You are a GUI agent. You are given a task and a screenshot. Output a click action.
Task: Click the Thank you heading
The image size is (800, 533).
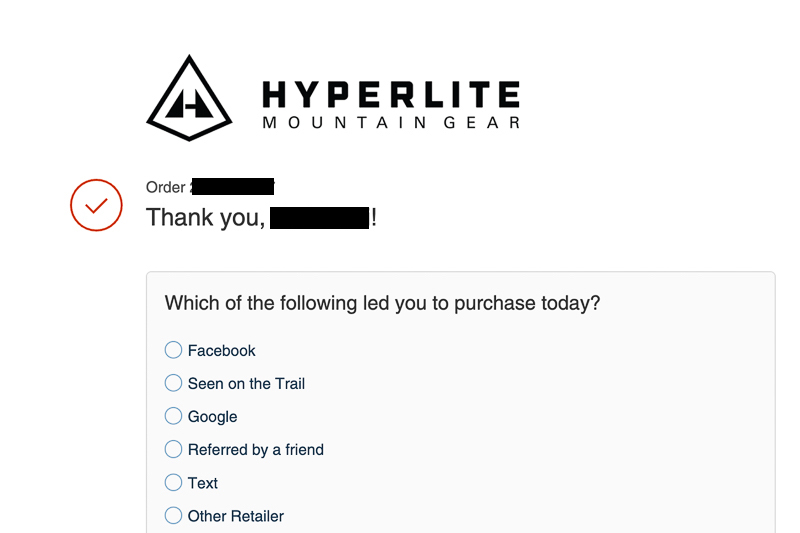coord(261,218)
